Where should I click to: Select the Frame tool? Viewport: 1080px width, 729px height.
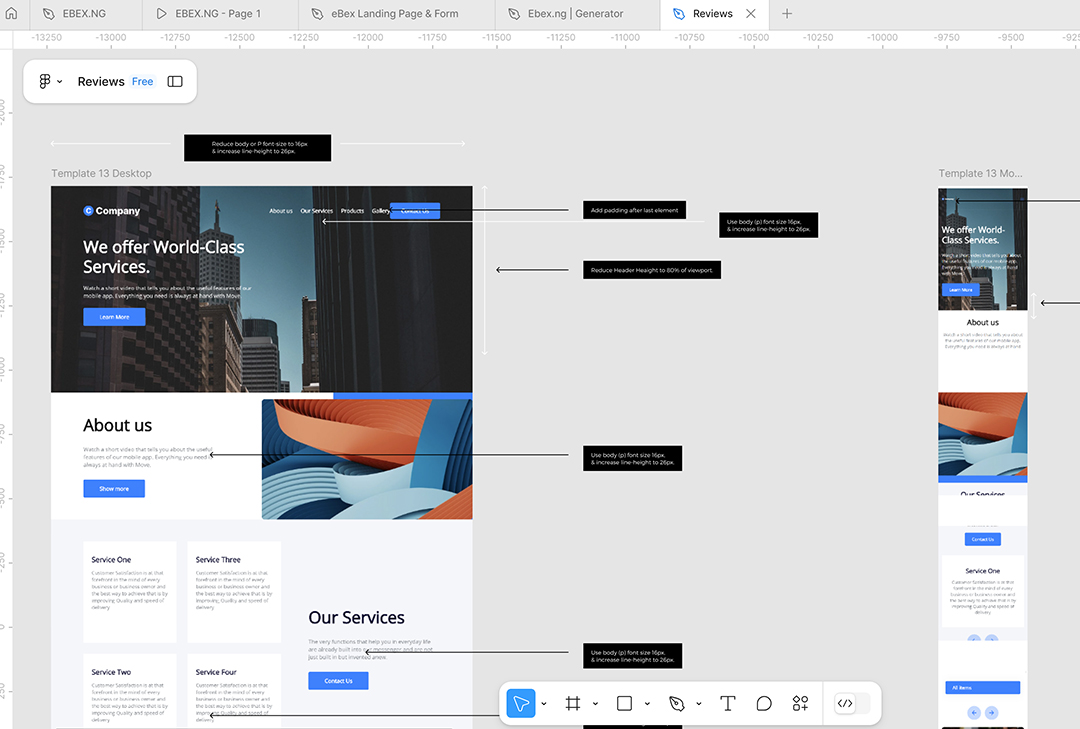(572, 704)
